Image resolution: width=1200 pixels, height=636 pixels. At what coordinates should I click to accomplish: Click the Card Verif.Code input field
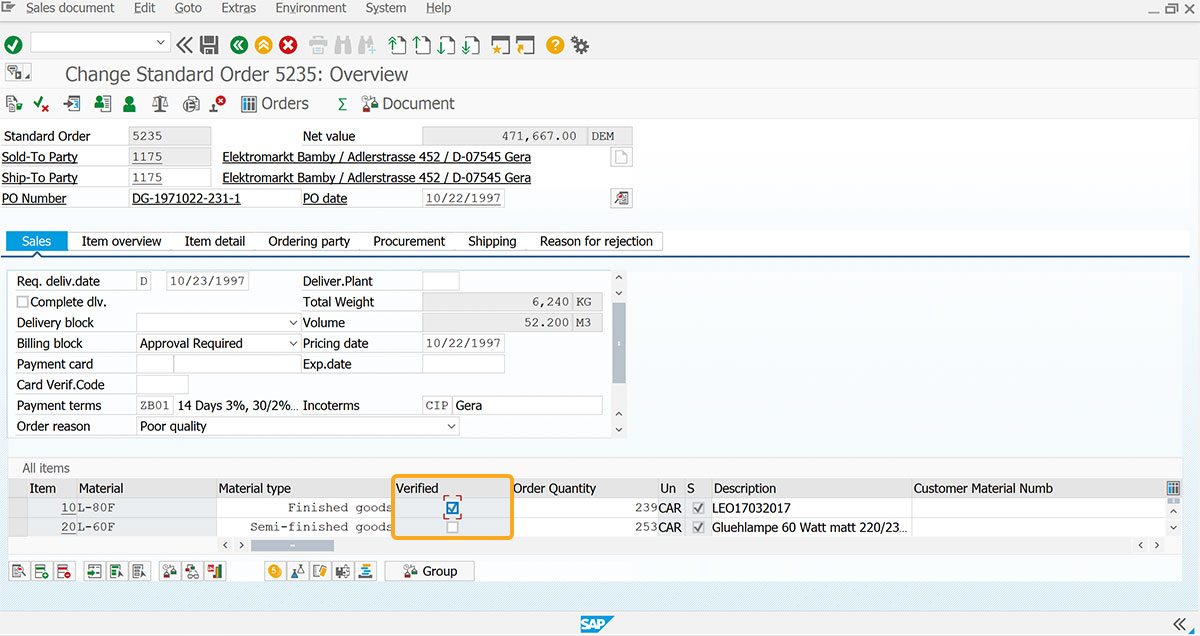(162, 384)
